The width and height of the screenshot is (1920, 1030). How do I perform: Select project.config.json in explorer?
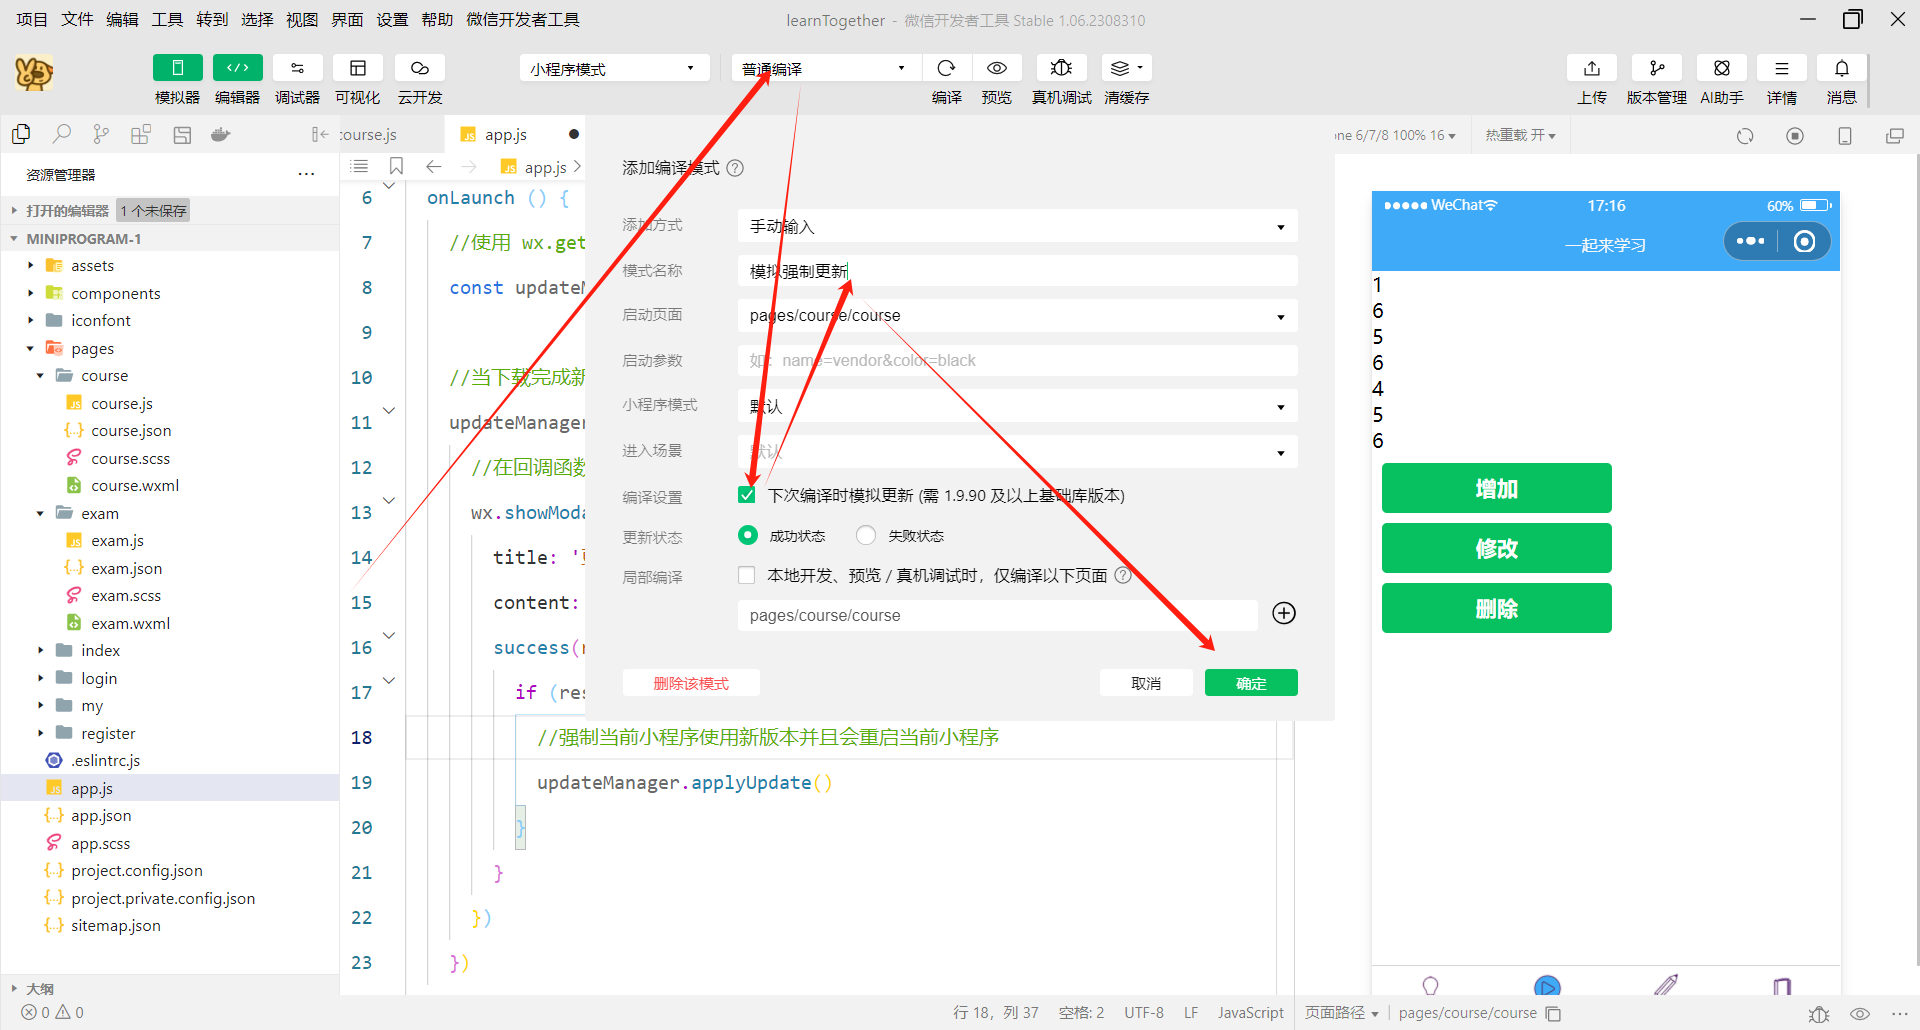[137, 870]
